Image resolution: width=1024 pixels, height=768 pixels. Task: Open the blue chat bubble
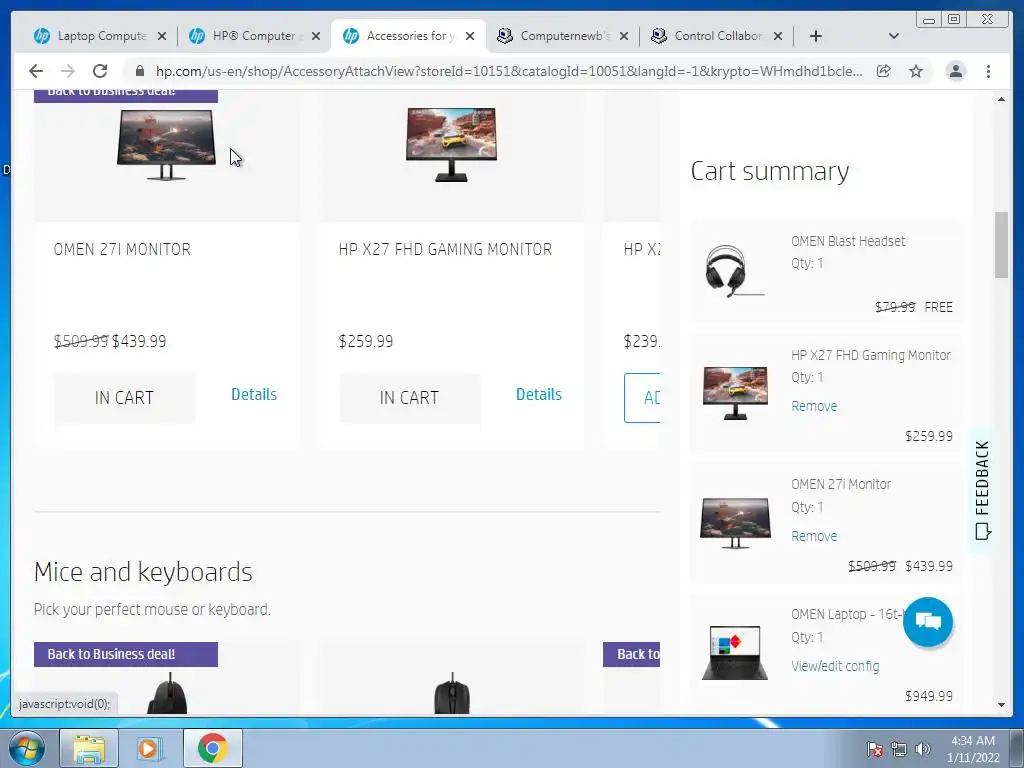tap(927, 622)
